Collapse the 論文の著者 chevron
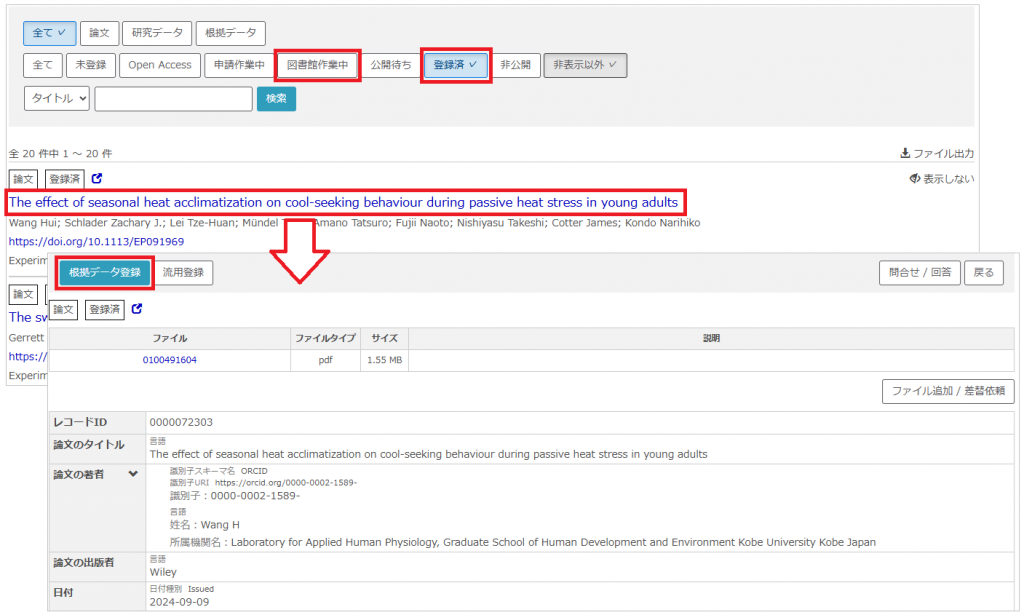Viewport: 1024px width, 615px height. (133, 474)
